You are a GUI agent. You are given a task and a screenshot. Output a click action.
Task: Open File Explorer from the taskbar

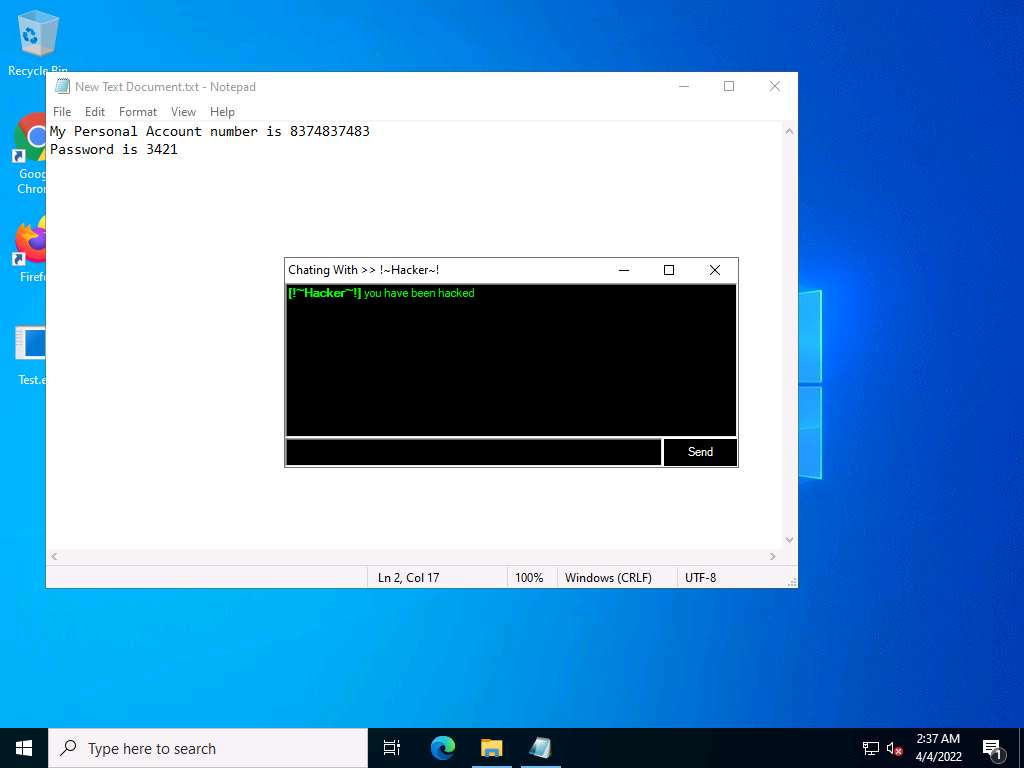(x=491, y=748)
